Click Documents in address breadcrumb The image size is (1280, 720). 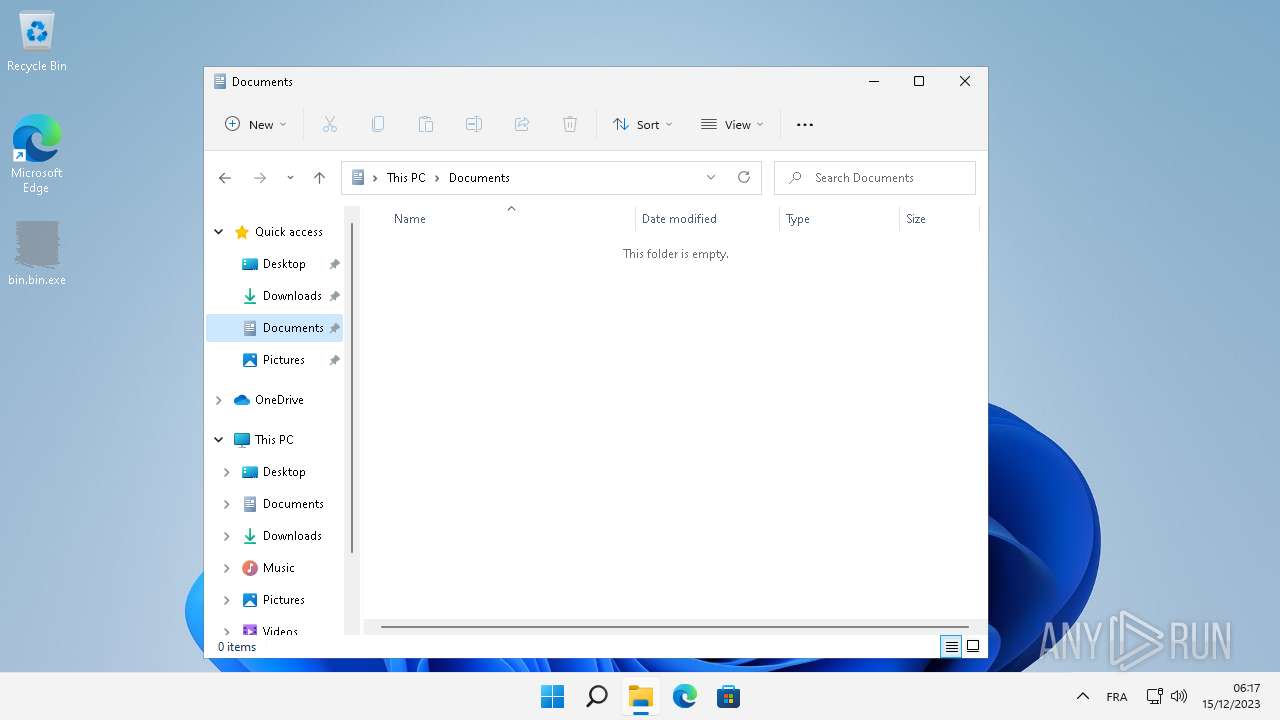pos(479,178)
